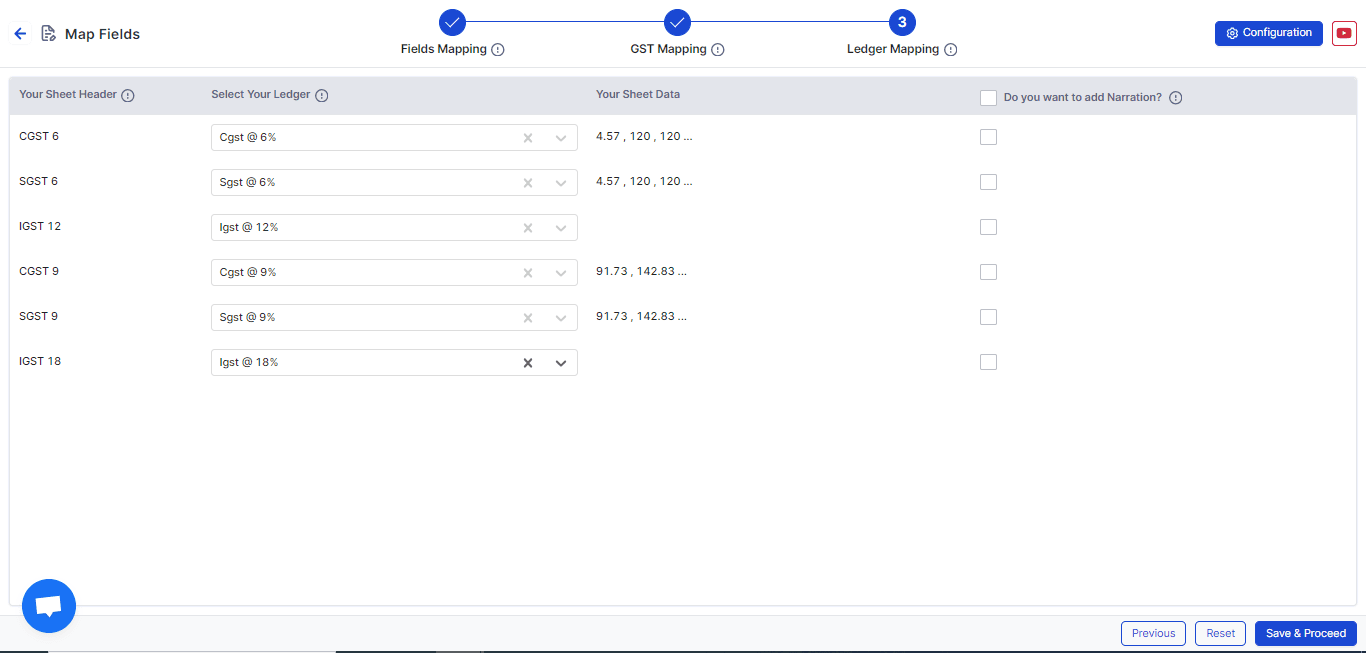Click the IGST 18 sheet header text
This screenshot has width=1366, height=653.
[x=40, y=361]
